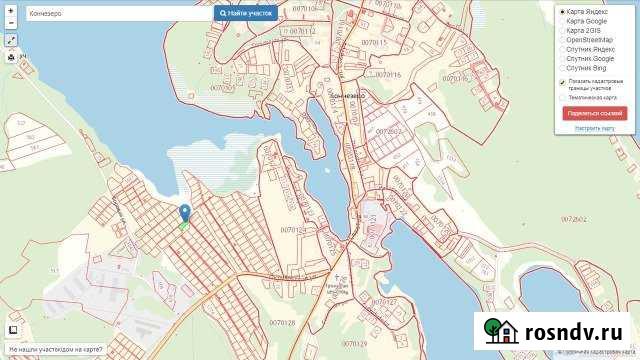640x360 pixels.
Task: Enable the Тематическая карта checkbox
Action: 562,98
